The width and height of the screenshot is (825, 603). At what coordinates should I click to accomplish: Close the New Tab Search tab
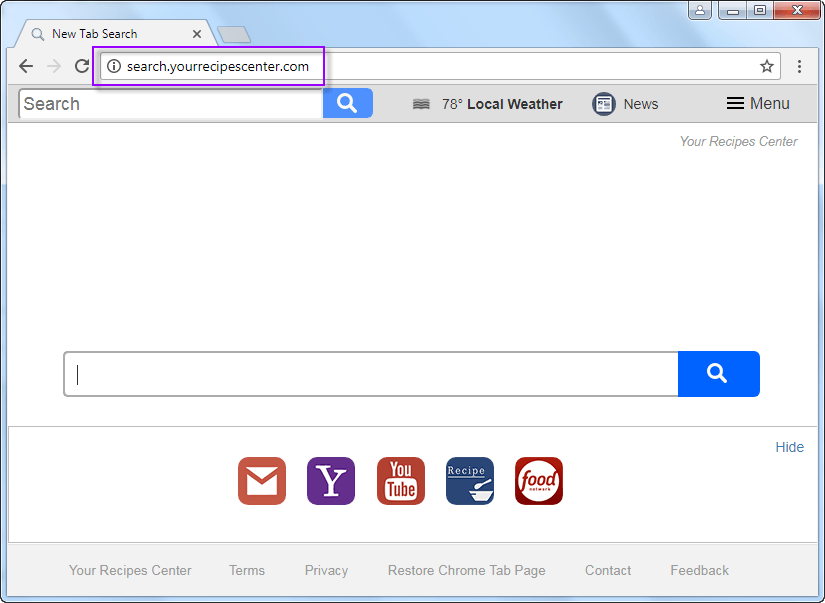[197, 34]
